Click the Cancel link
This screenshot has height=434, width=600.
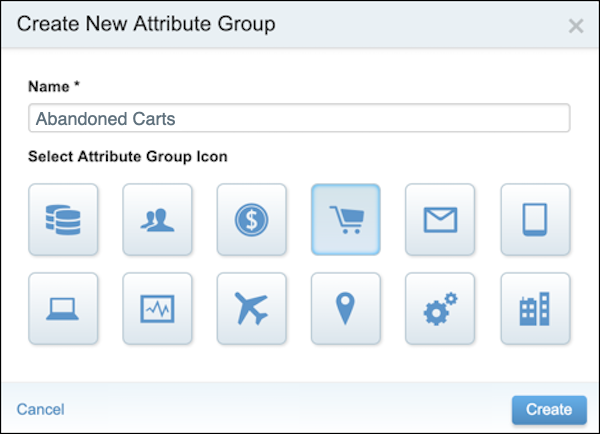(40, 409)
